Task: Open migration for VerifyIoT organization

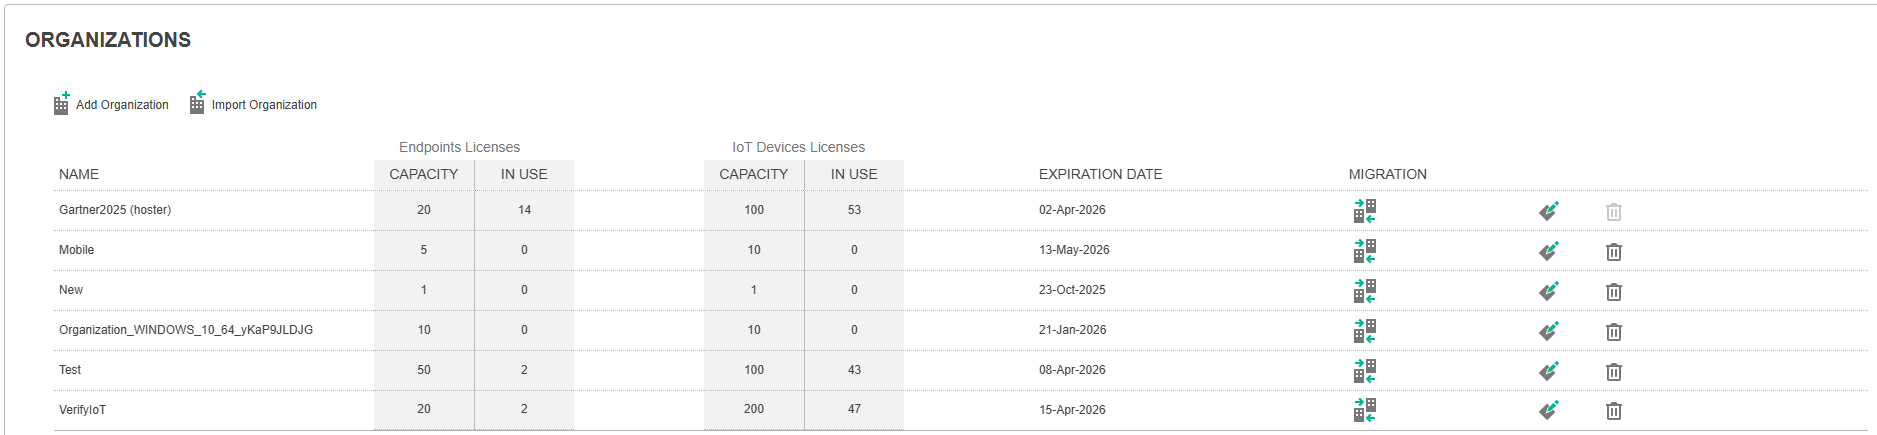Action: (1365, 410)
